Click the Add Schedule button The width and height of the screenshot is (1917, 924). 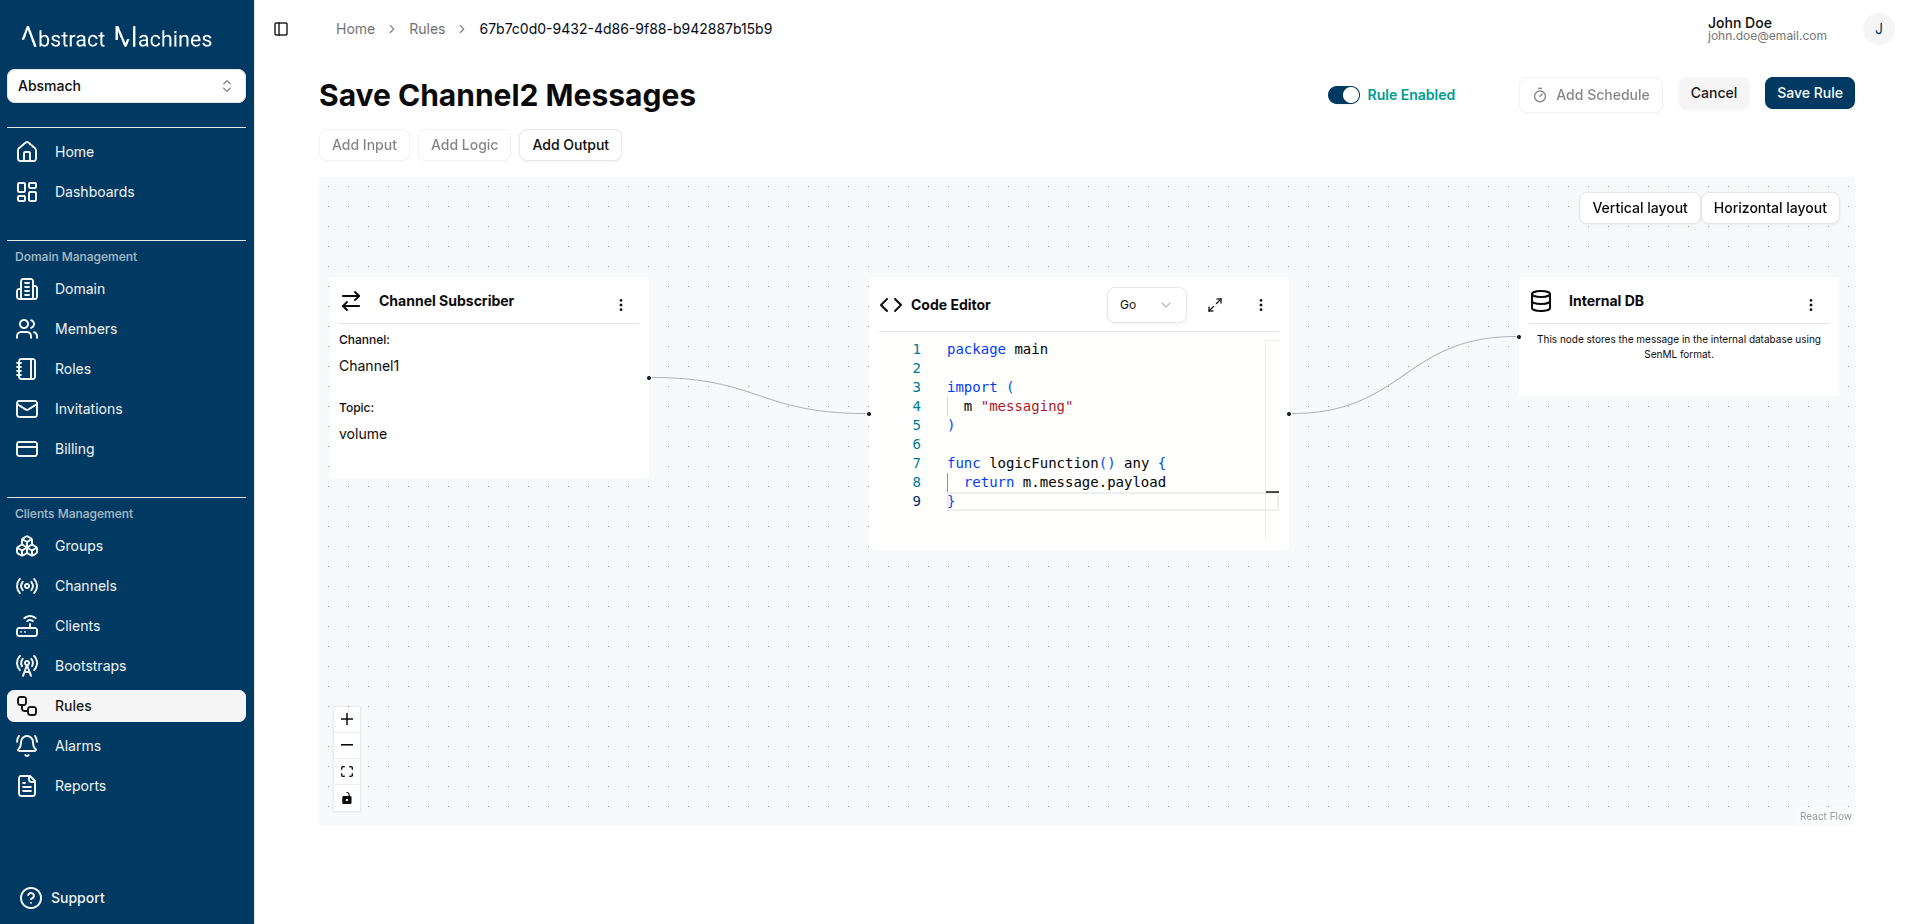pyautogui.click(x=1590, y=95)
